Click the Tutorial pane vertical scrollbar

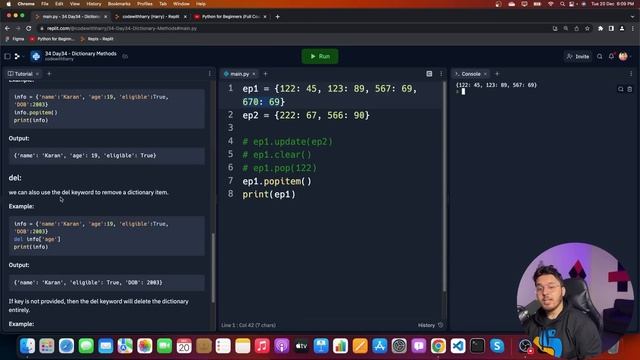(213, 267)
